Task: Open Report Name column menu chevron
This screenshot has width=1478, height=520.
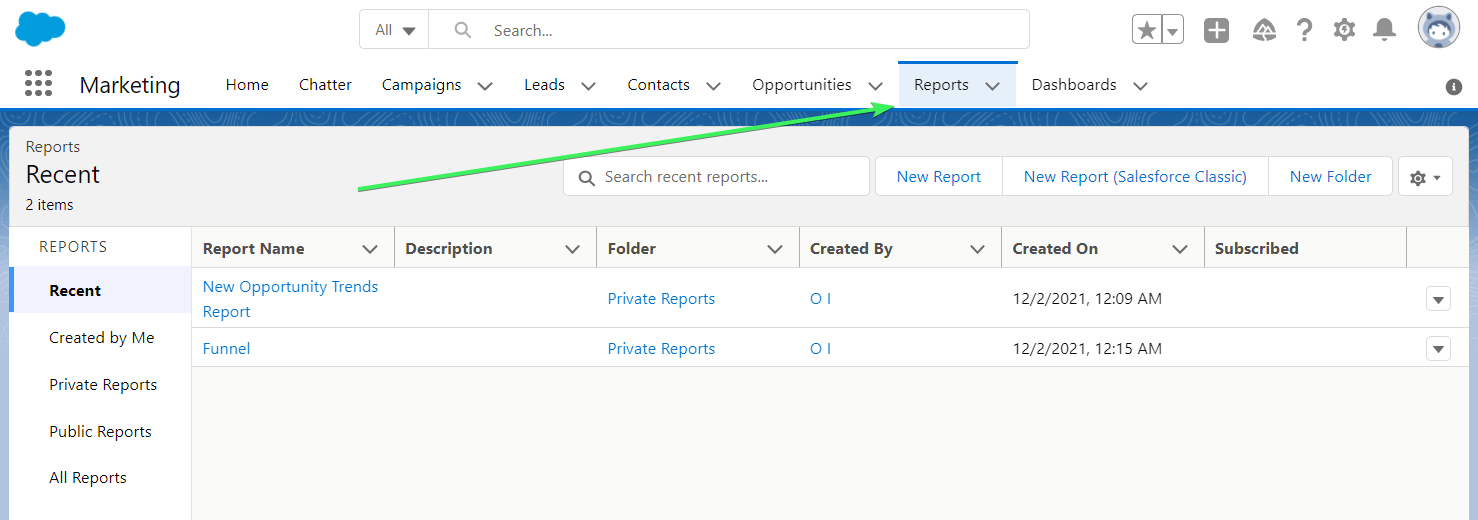Action: click(x=370, y=249)
